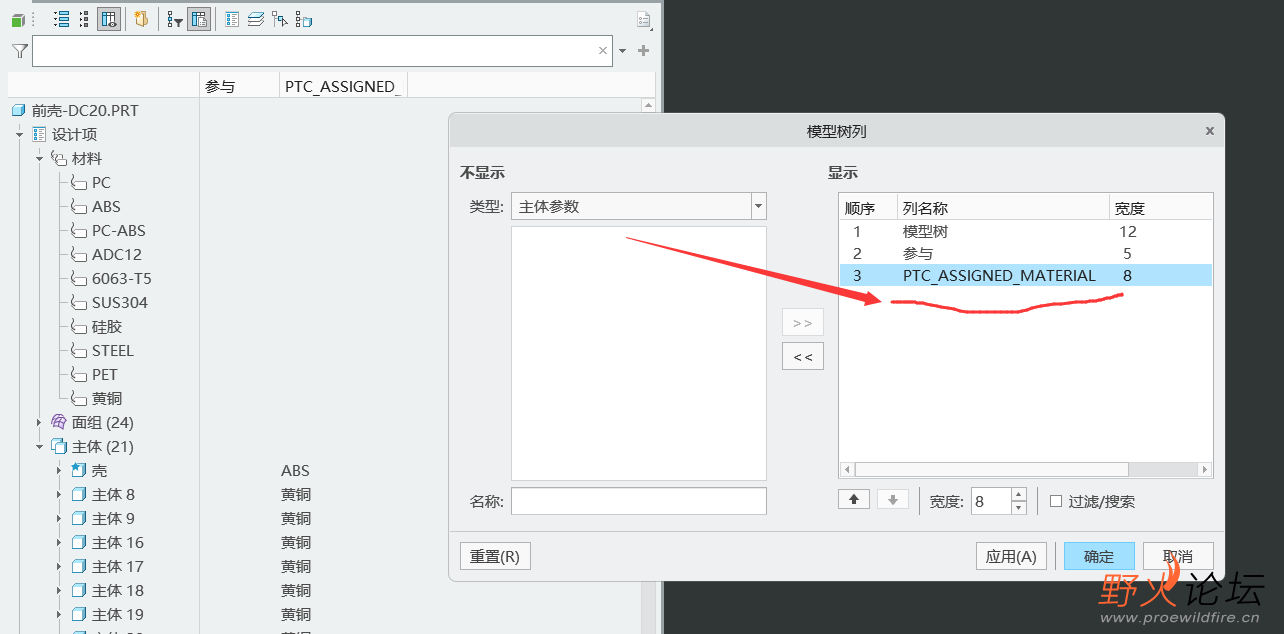
Task: Expand the 面组 (24) node
Action: [39, 423]
